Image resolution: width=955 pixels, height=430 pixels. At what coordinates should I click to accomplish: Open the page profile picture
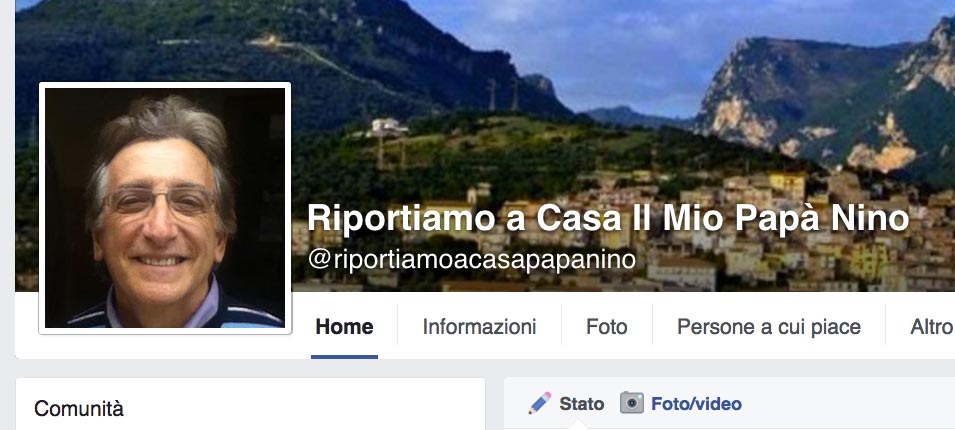[164, 208]
